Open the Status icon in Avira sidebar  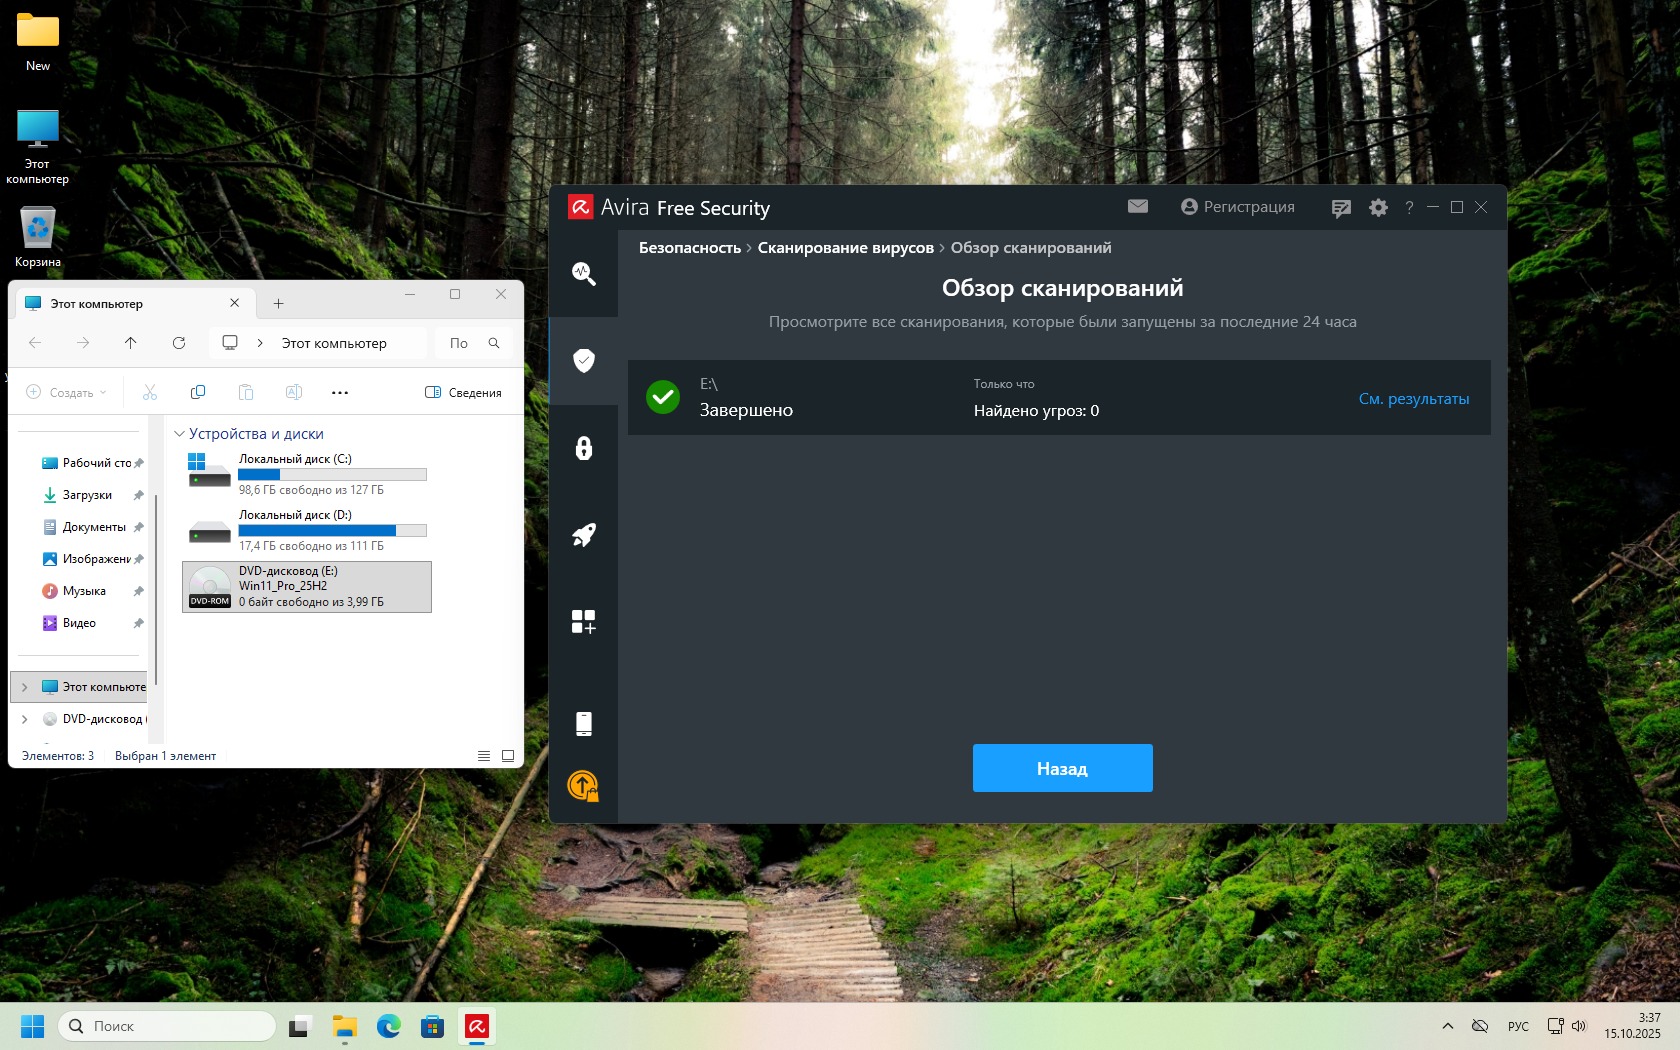584,274
